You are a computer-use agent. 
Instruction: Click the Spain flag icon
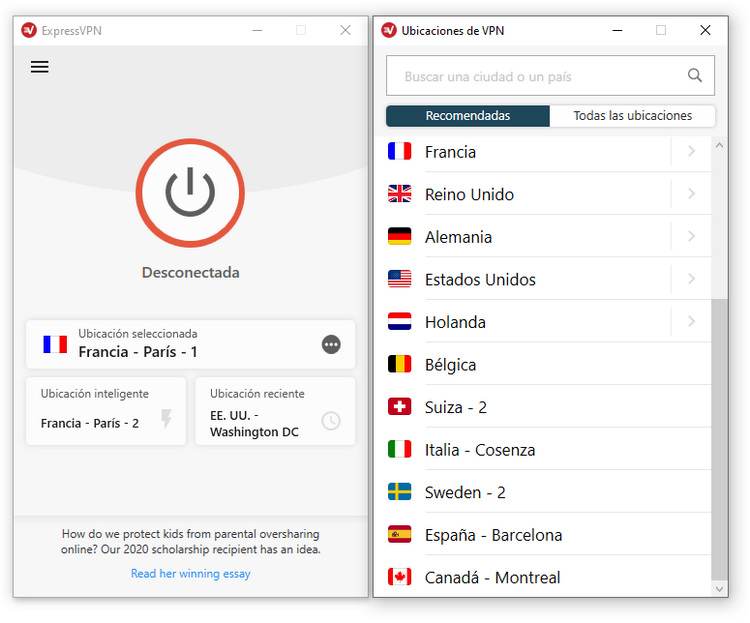(399, 534)
